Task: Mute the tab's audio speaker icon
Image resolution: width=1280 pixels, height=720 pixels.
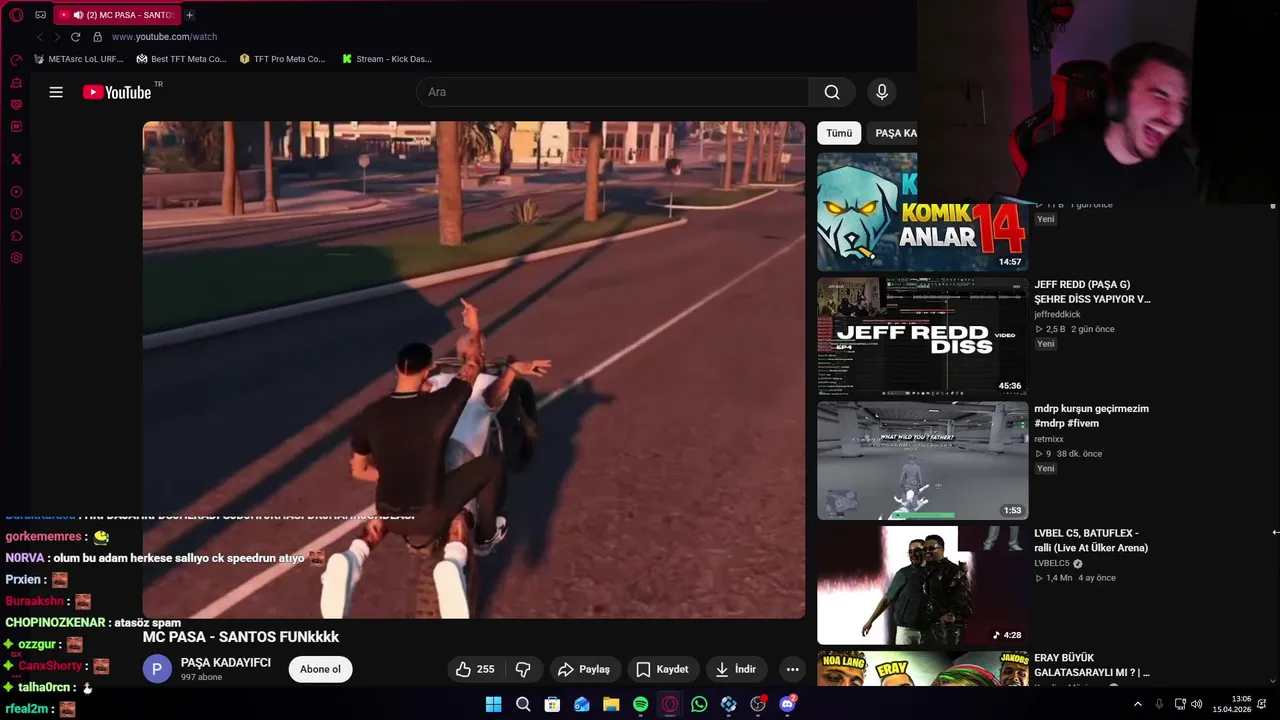Action: 78,15
